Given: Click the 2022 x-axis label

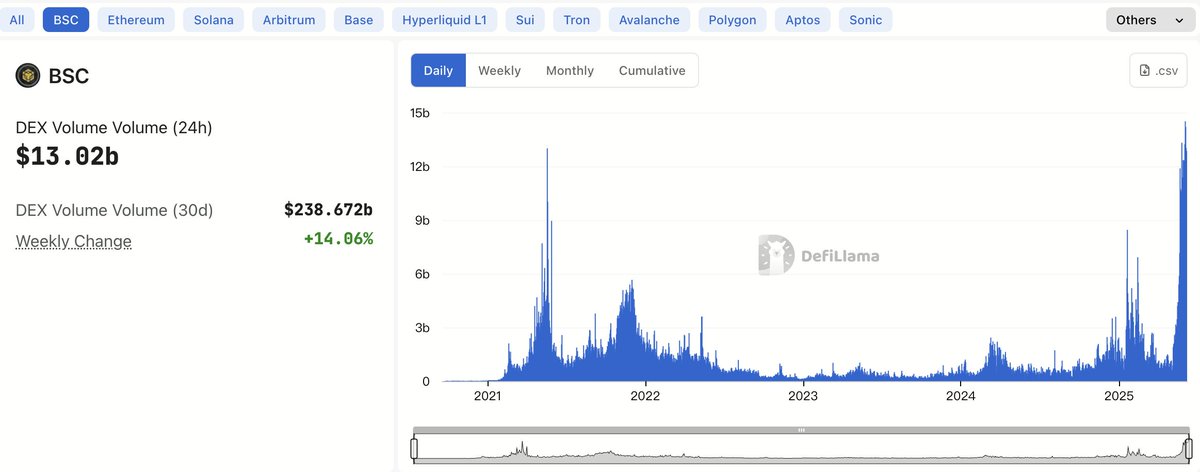Looking at the screenshot, I should pyautogui.click(x=646, y=395).
